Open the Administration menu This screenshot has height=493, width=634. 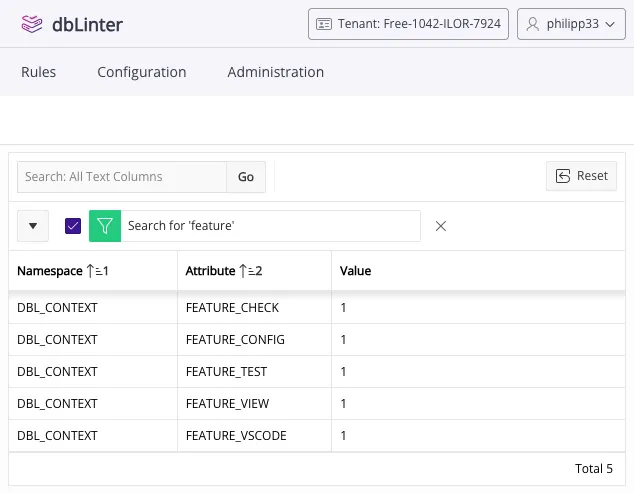point(275,72)
